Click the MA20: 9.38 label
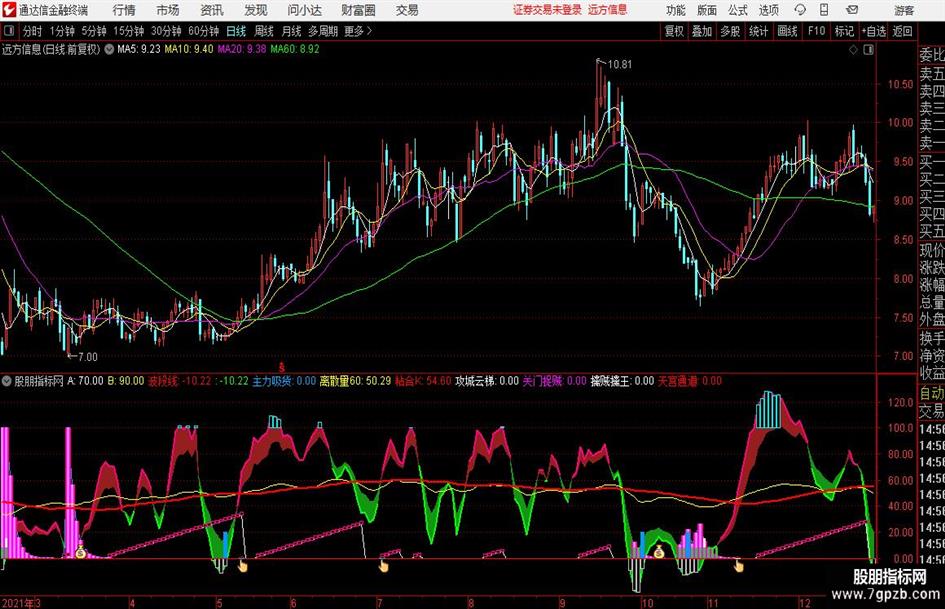This screenshot has height=609, width=945. click(242, 49)
